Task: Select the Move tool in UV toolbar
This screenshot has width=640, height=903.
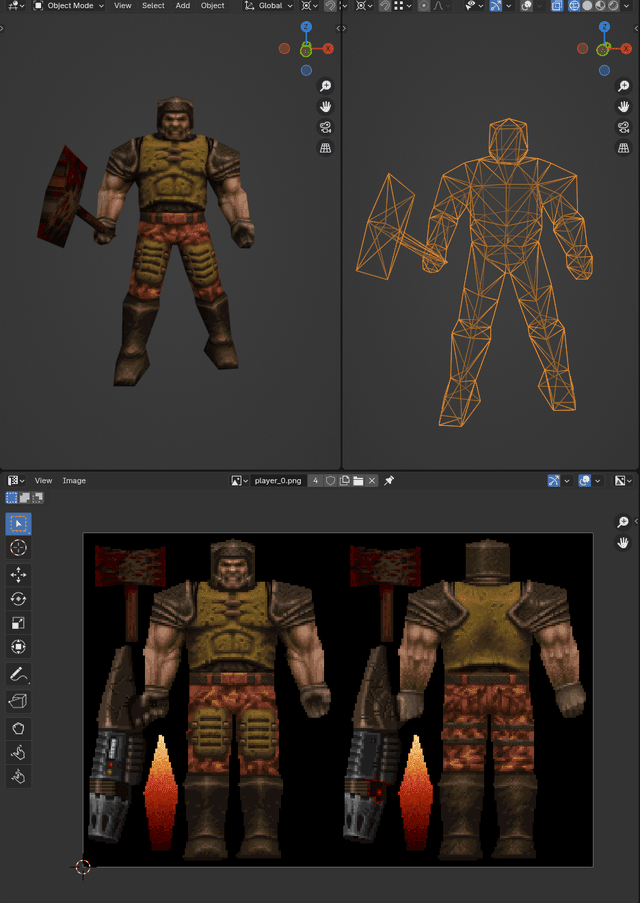Action: (x=18, y=574)
